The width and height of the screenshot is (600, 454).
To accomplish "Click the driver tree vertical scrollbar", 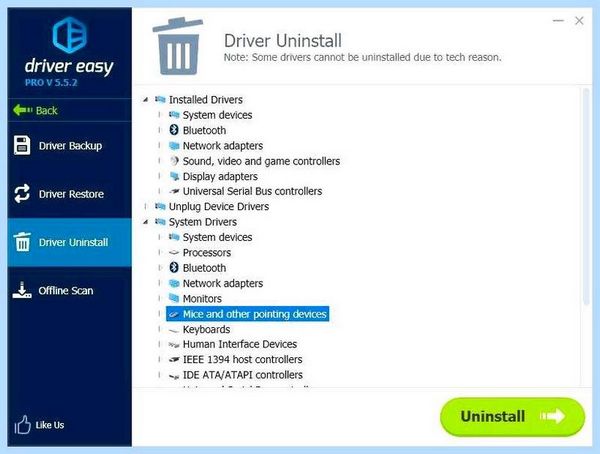I will point(586,197).
